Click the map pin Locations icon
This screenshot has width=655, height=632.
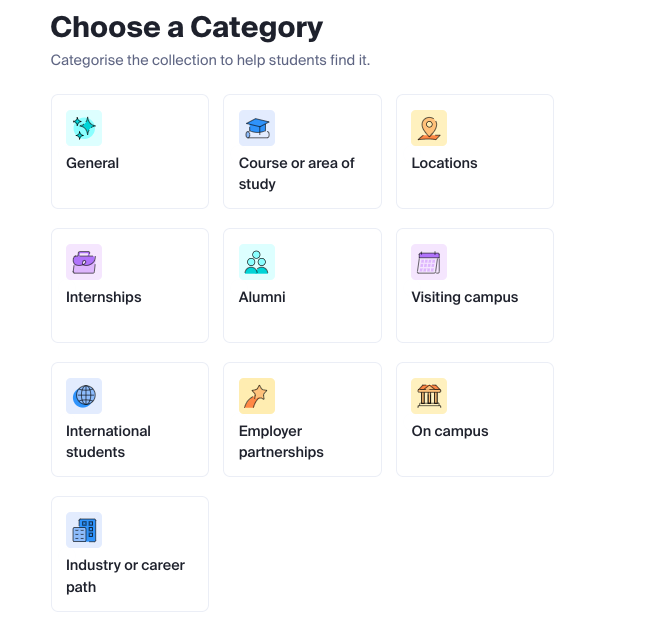(x=429, y=128)
